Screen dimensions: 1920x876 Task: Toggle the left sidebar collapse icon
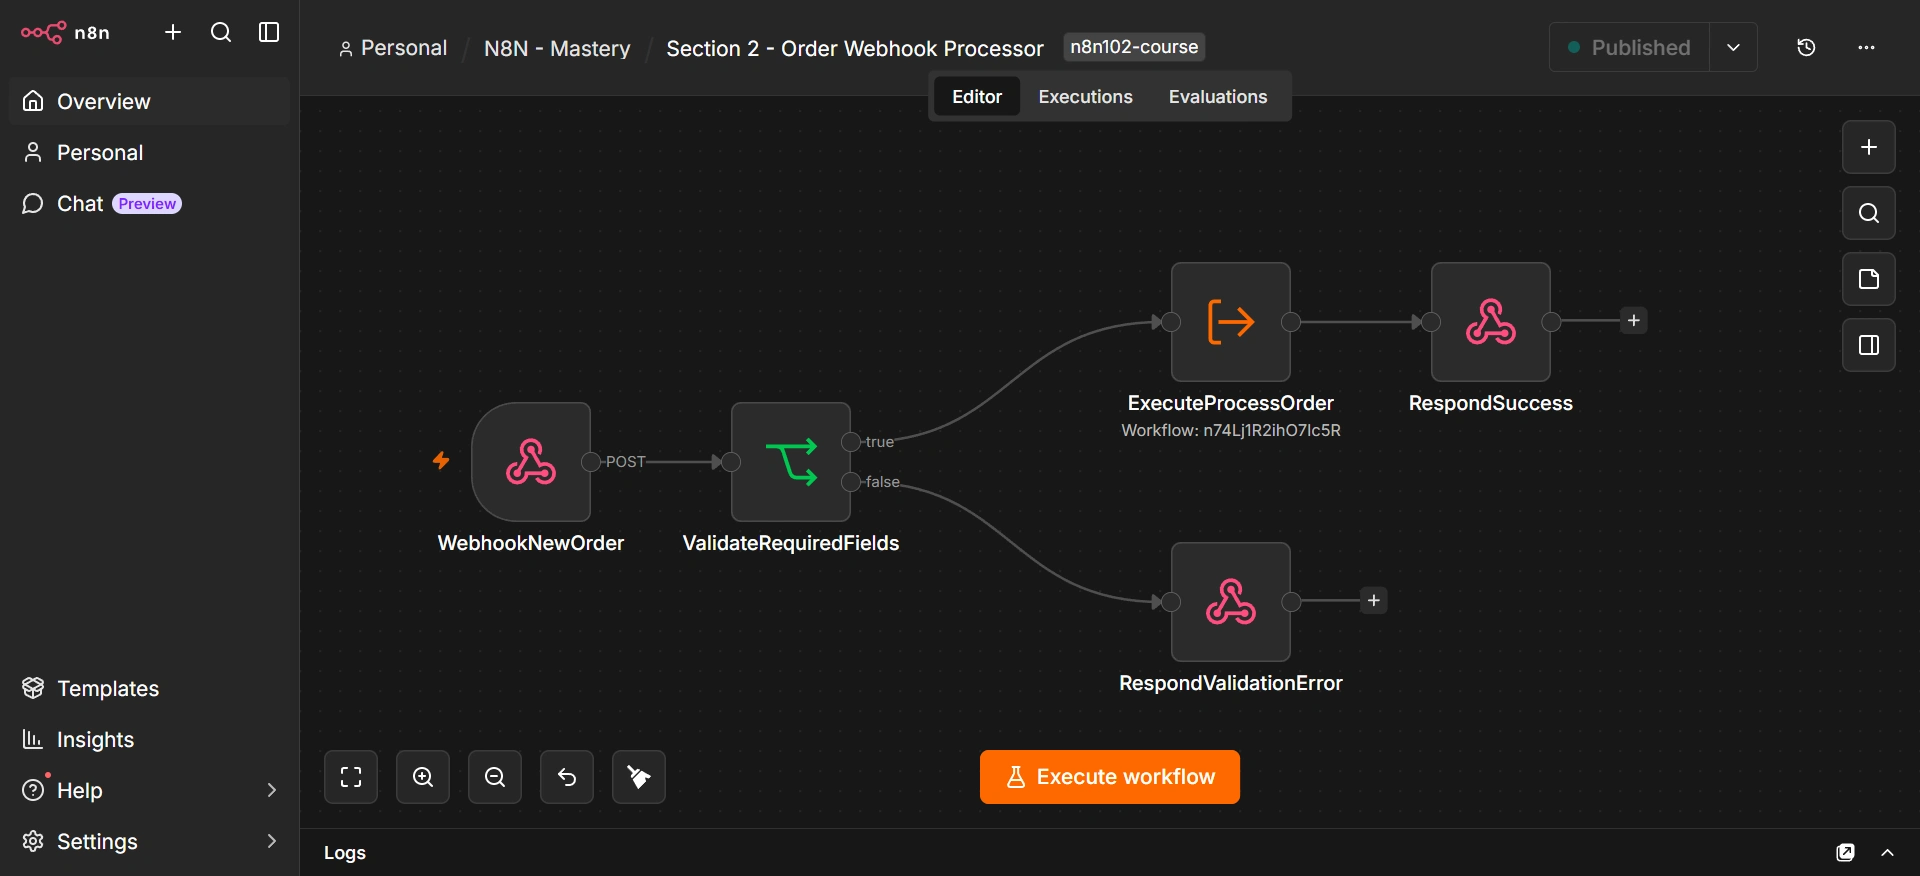point(269,32)
